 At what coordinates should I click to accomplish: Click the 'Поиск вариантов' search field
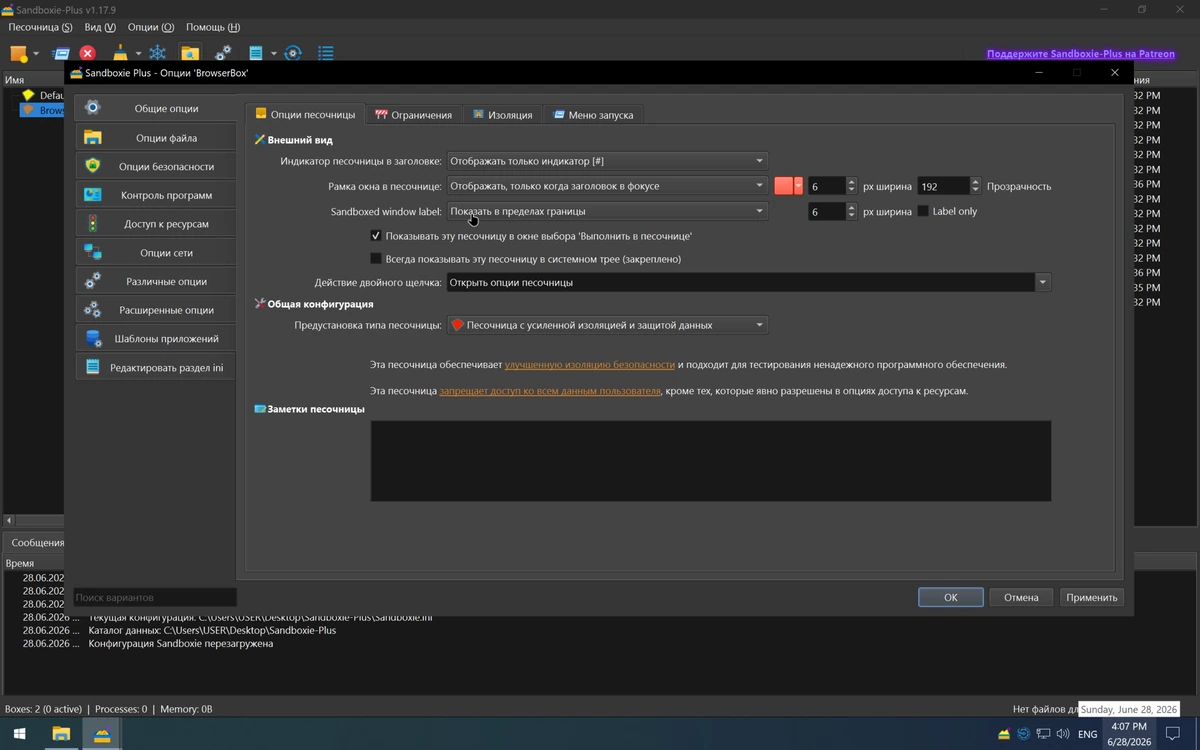tap(155, 597)
